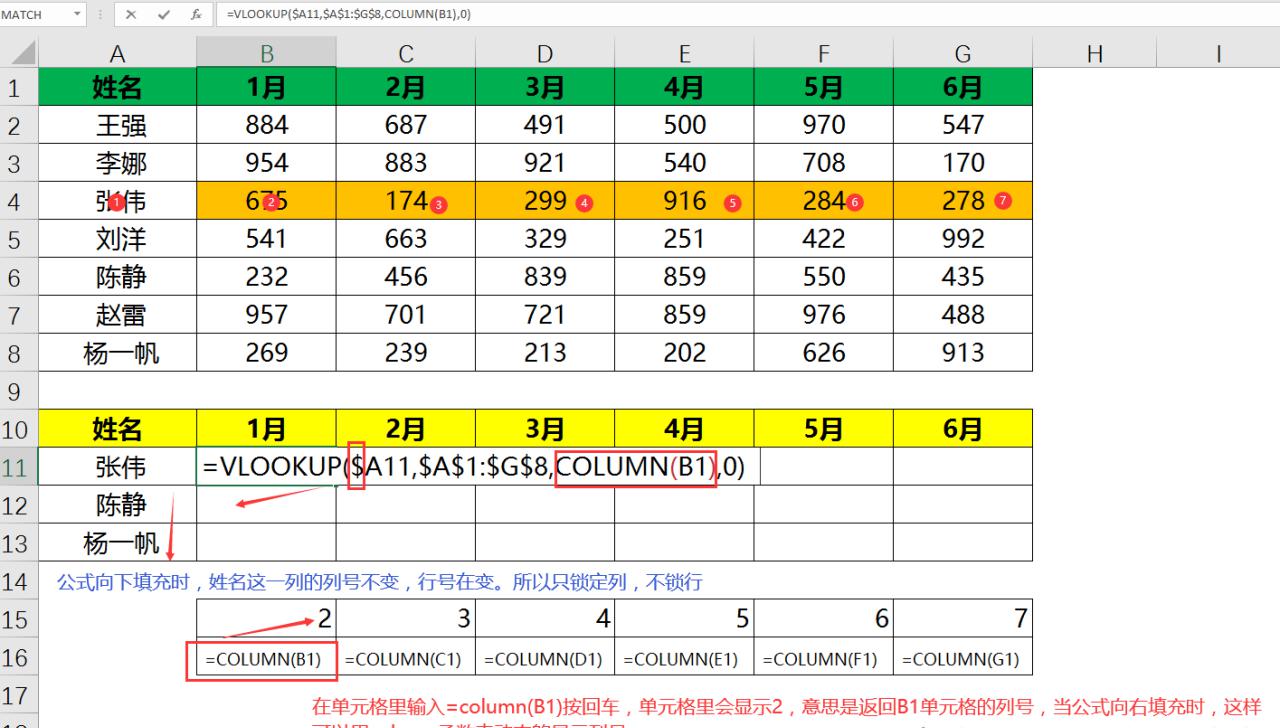Select column D header
1280x728 pixels.
tap(545, 53)
